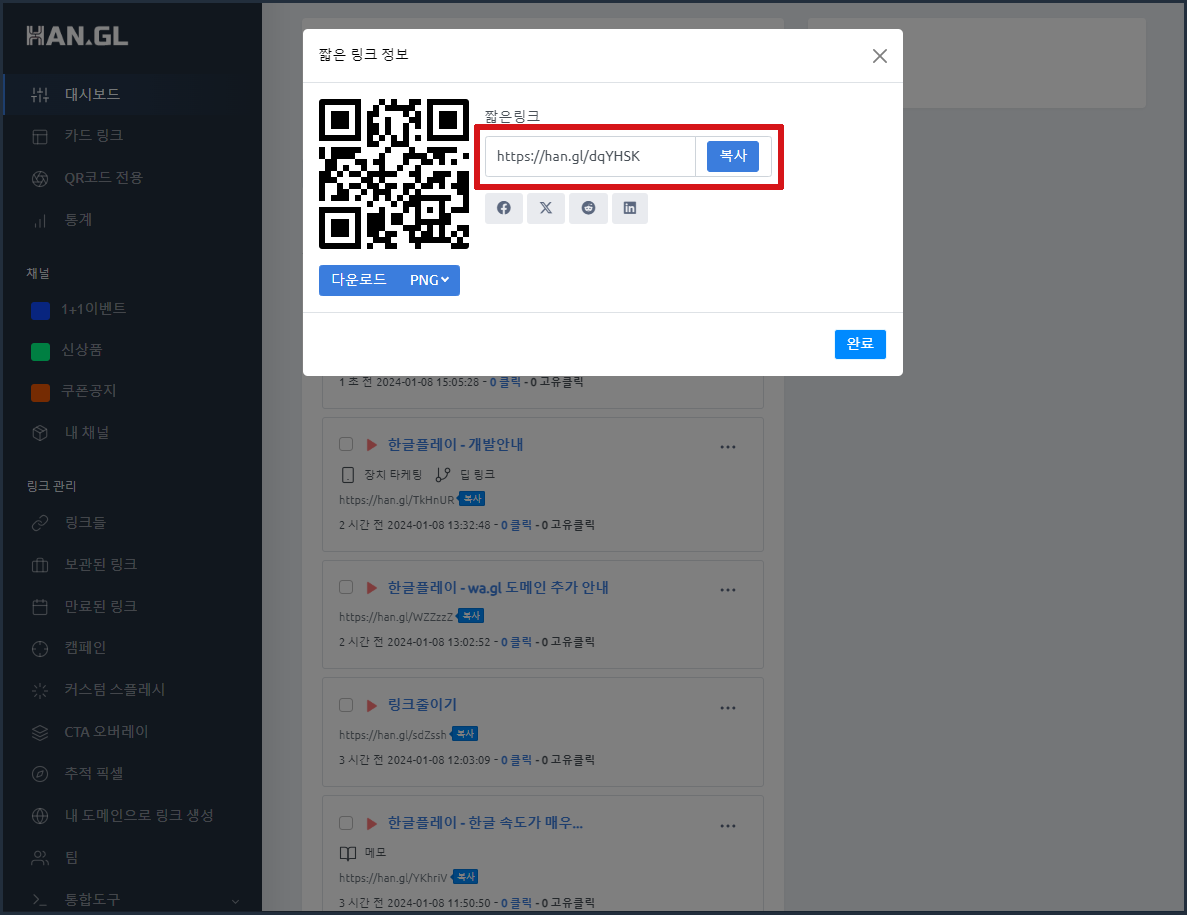Image resolution: width=1187 pixels, height=915 pixels.
Task: Open options menu for wa.gl 도메인 추가 안내
Action: pyautogui.click(x=728, y=590)
